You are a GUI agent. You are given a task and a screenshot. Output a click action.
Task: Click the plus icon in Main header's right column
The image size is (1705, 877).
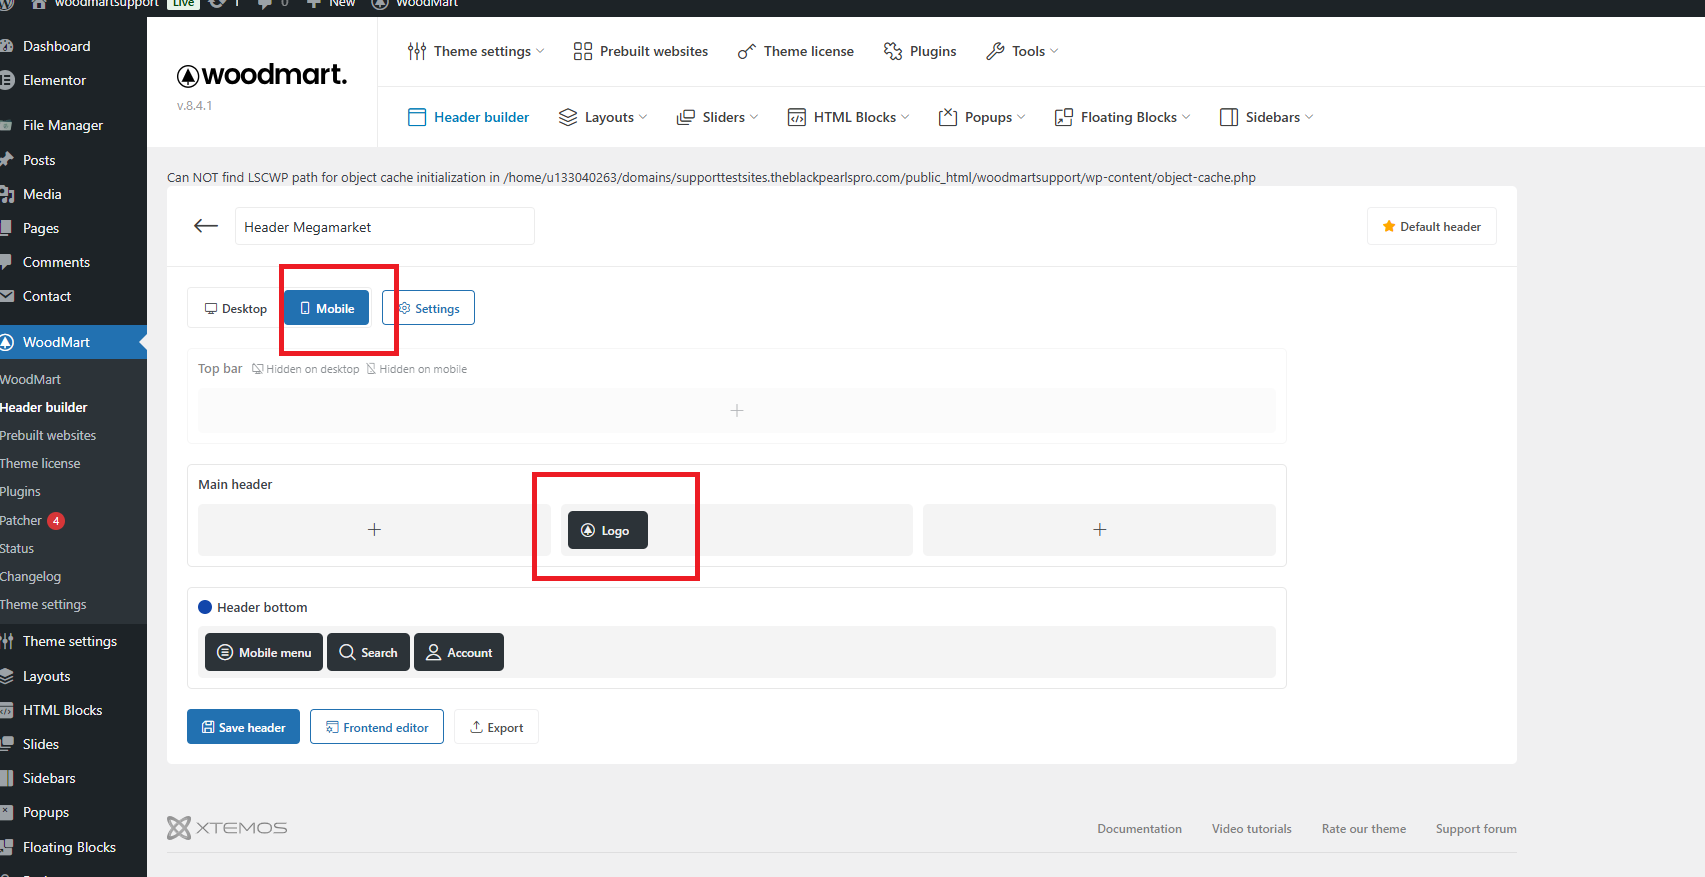(x=1099, y=530)
